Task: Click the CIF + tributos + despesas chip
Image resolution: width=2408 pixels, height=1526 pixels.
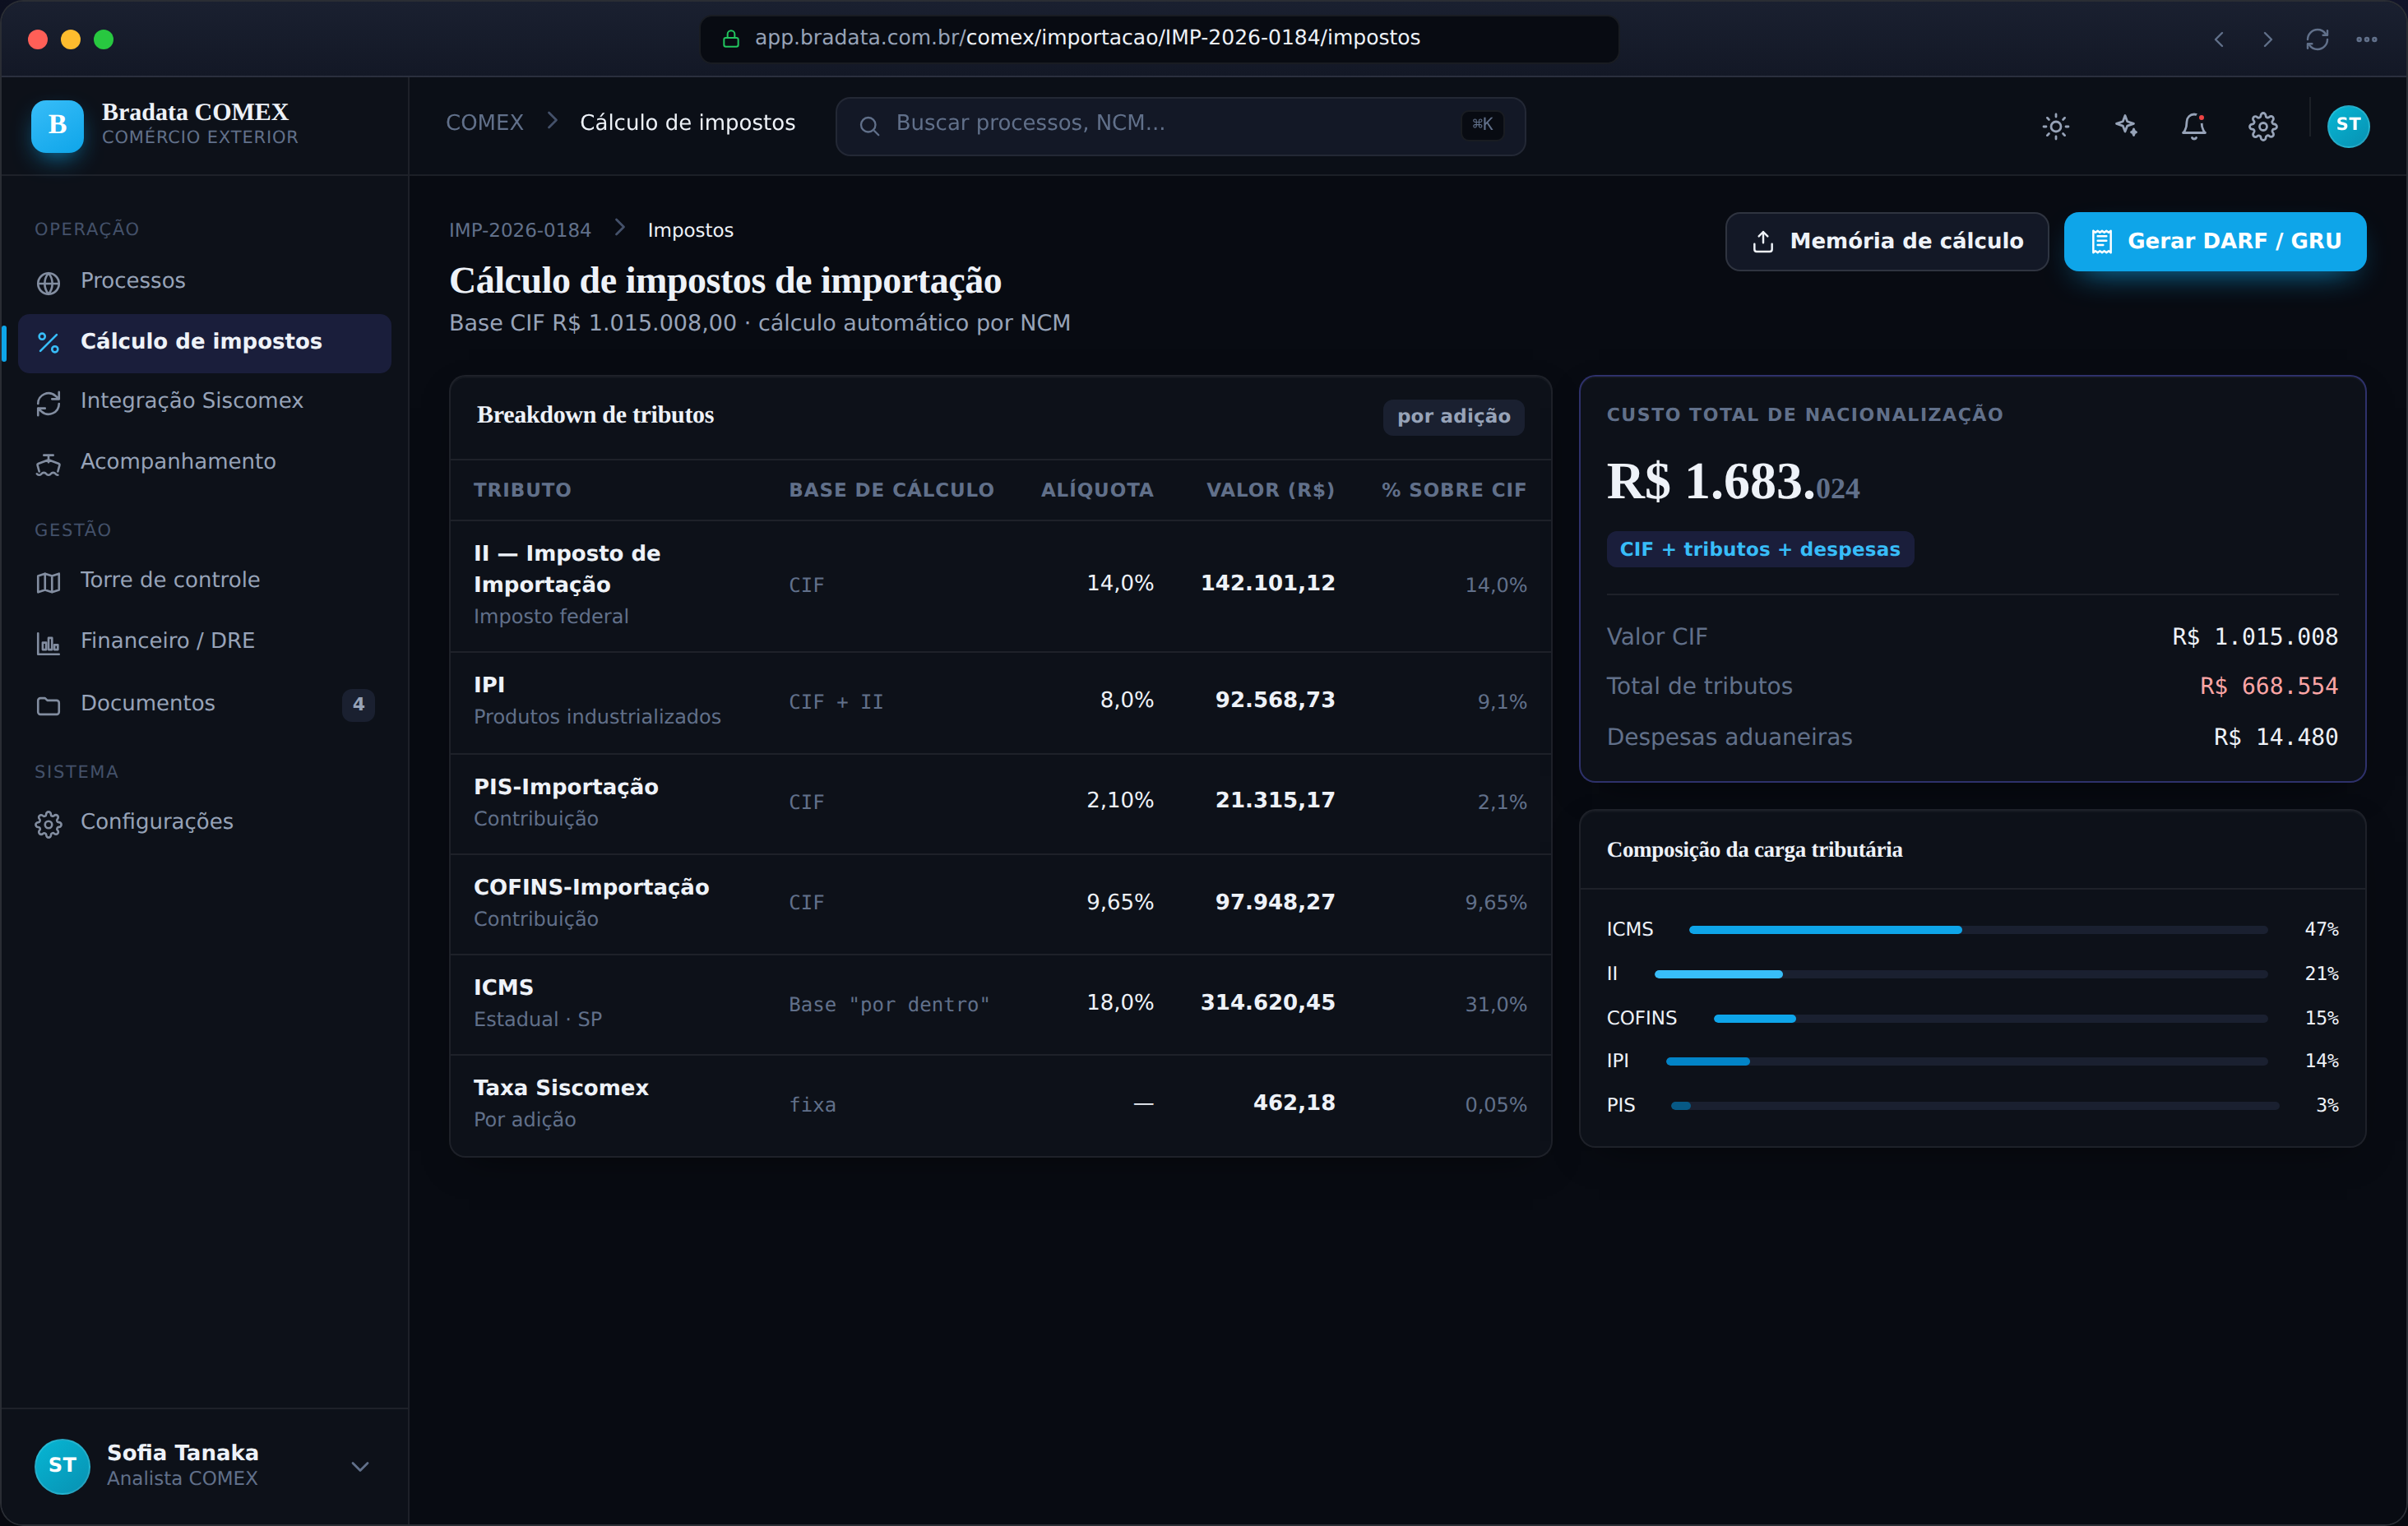Action: click(1759, 549)
